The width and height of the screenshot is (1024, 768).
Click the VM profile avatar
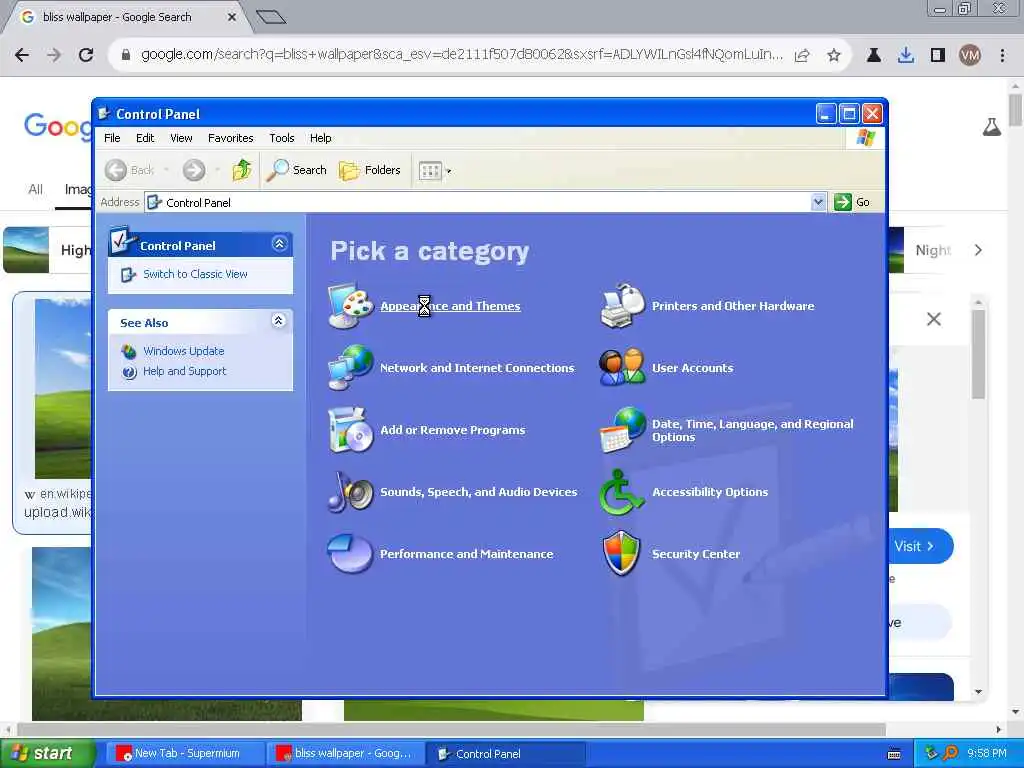coord(970,56)
